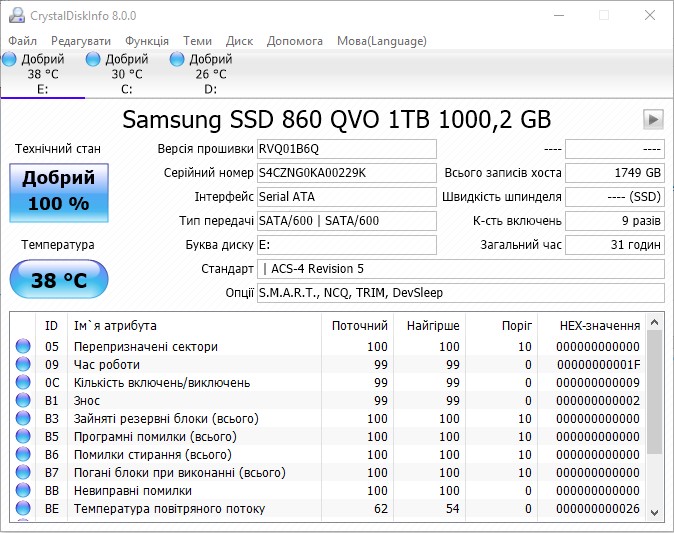
Task: Click the interface field Serial ATA
Action: 347,197
